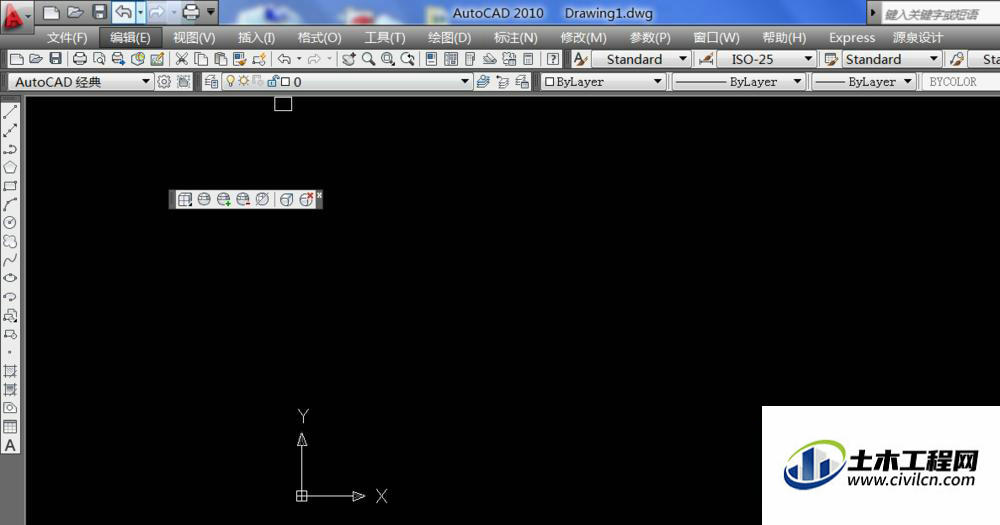1000x525 pixels.
Task: Click the search keyword input field
Action: (940, 13)
